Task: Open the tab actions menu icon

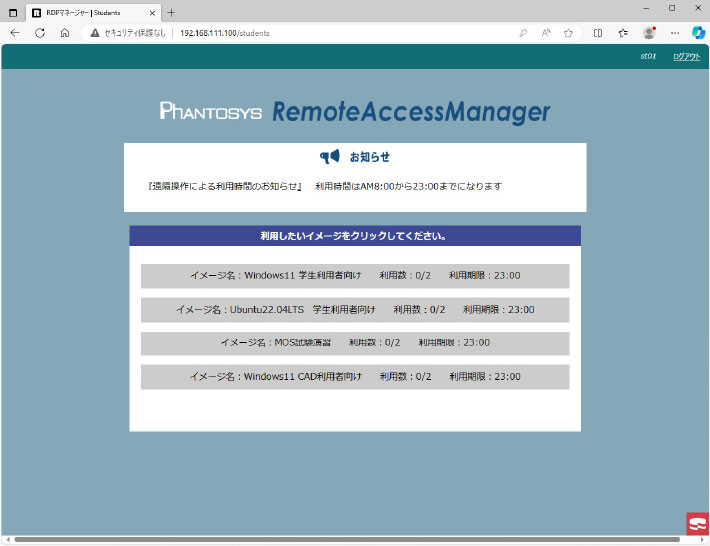Action: pyautogui.click(x=13, y=13)
